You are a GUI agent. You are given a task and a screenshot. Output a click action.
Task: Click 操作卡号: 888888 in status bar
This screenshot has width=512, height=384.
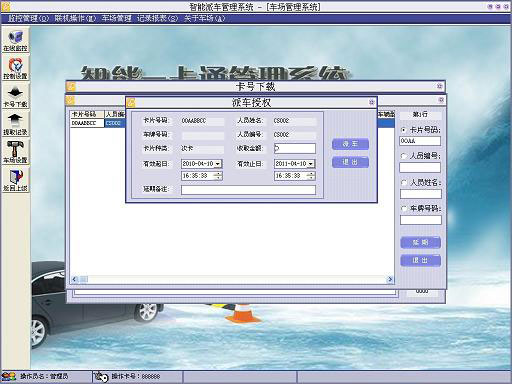click(136, 377)
